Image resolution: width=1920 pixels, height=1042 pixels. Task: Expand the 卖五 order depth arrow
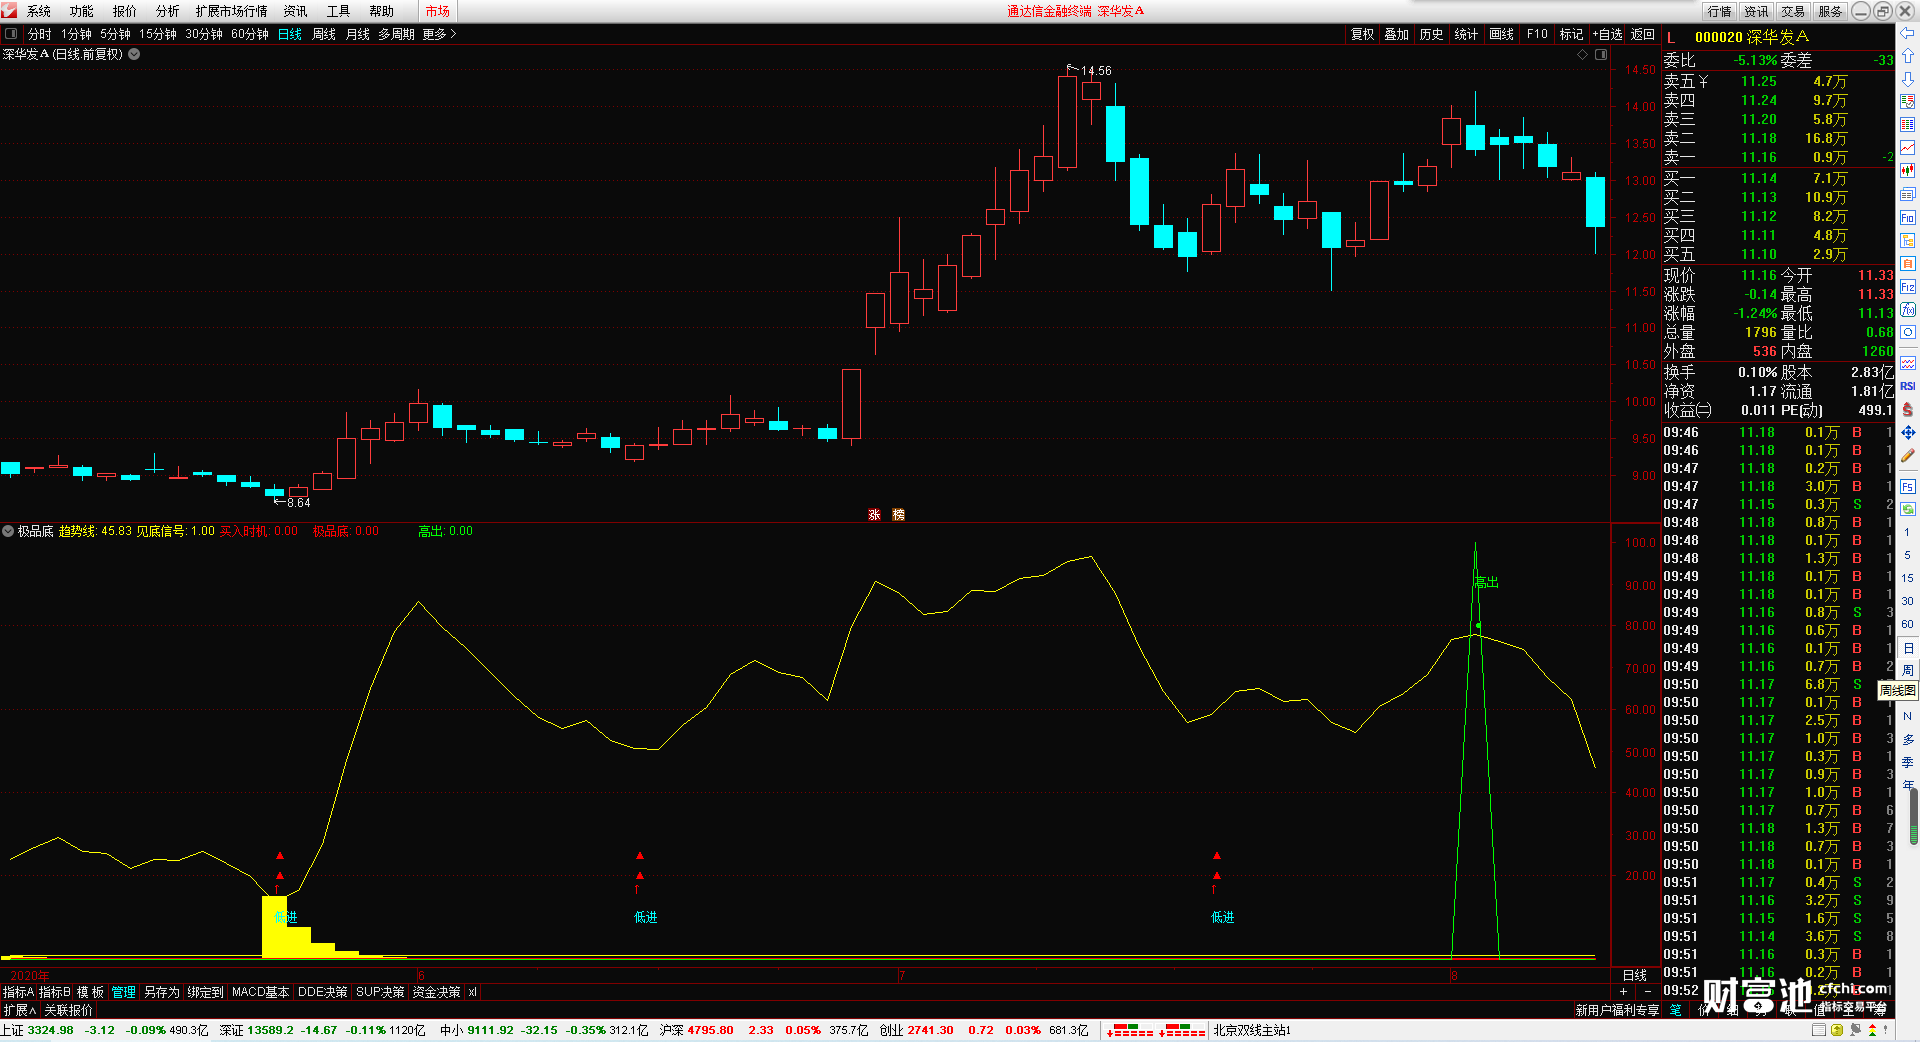pyautogui.click(x=1703, y=81)
